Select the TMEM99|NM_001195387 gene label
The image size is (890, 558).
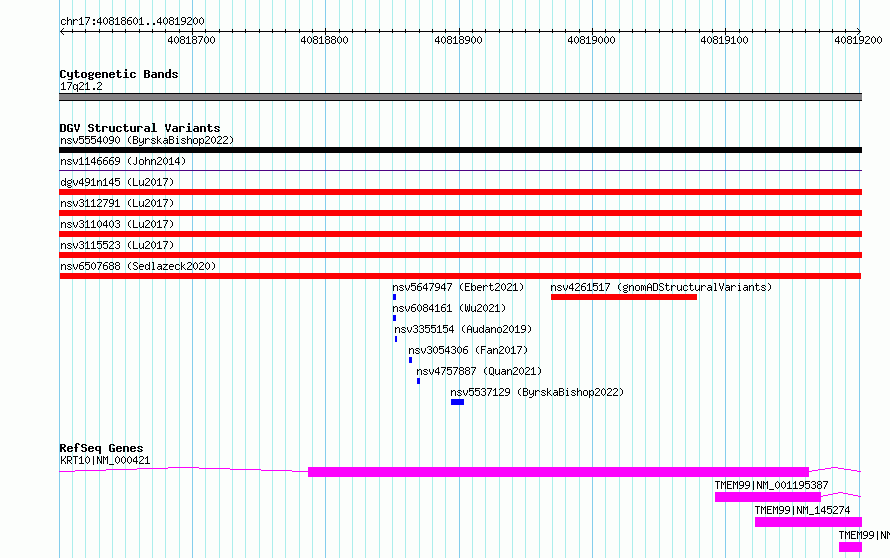(771, 485)
